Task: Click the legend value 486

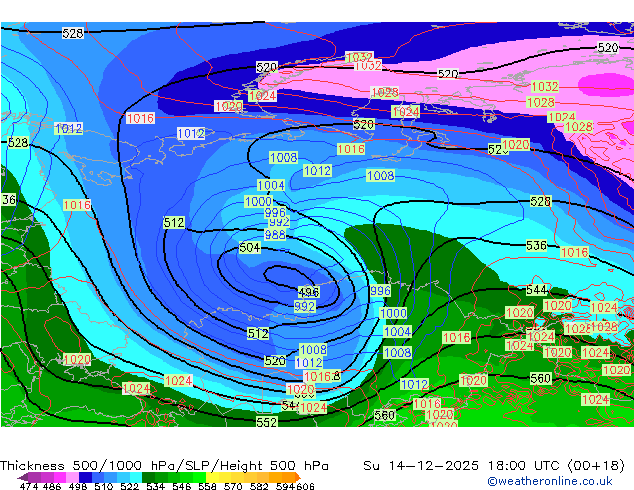Action: tap(52, 486)
